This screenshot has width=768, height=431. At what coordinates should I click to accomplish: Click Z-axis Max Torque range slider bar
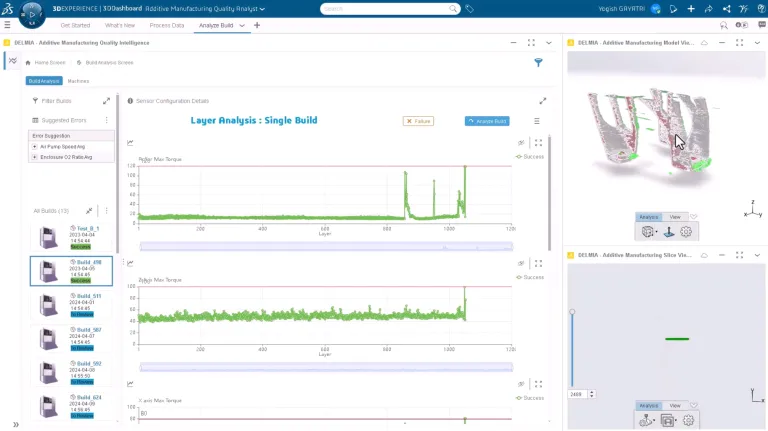pos(326,367)
